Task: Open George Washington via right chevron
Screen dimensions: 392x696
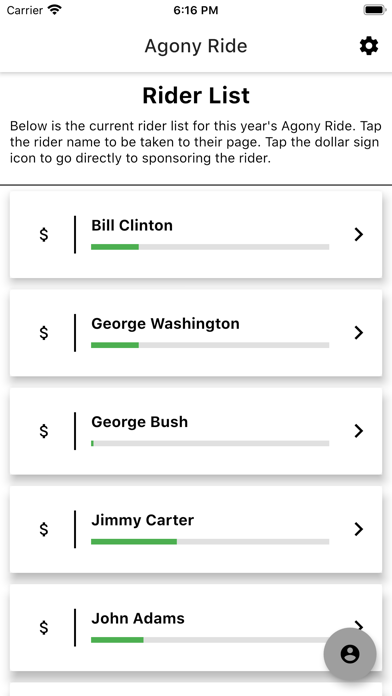Action: click(x=359, y=332)
